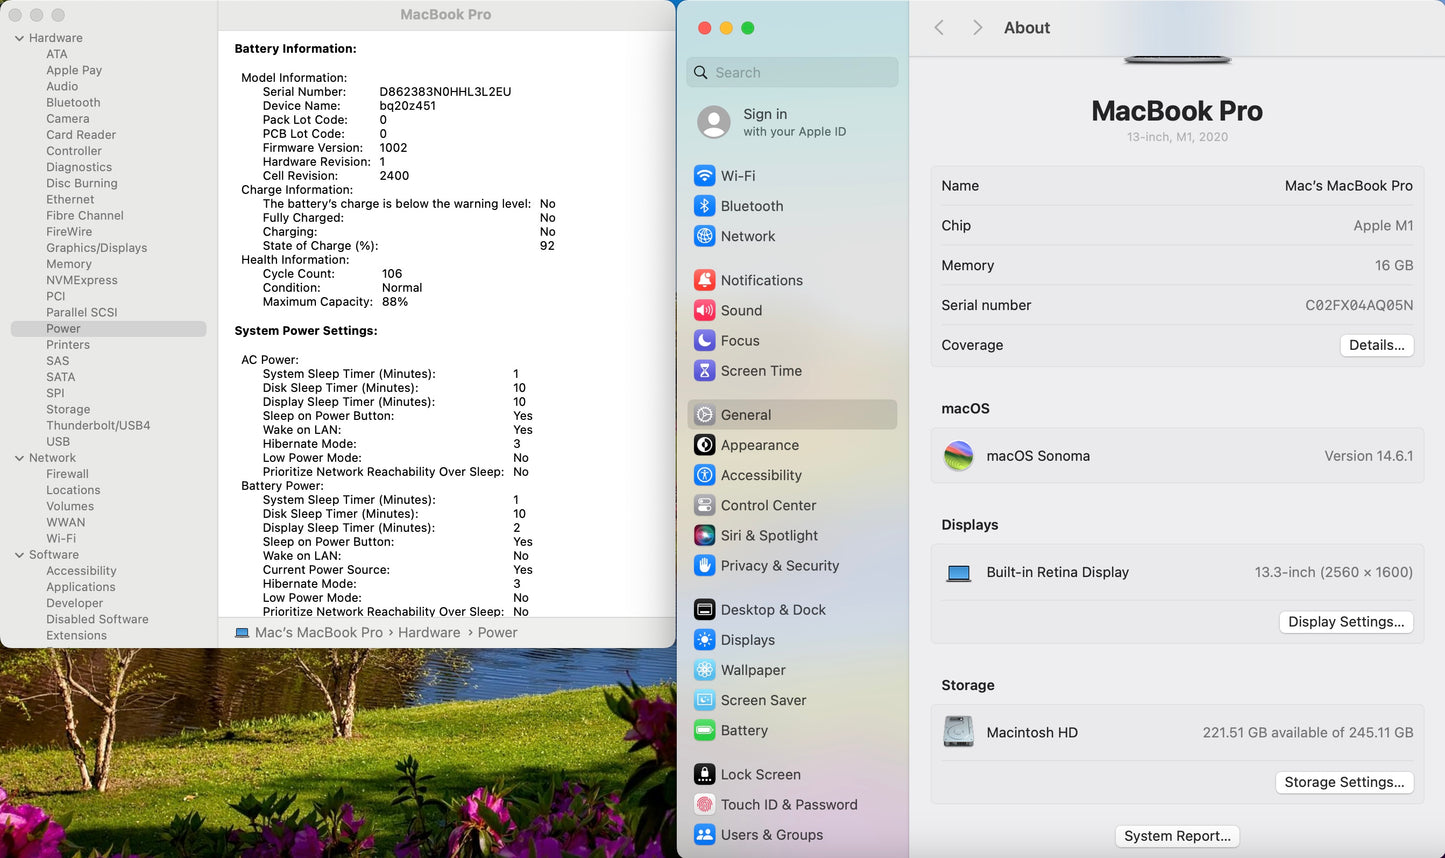The image size is (1445, 858).
Task: Click the System Report... button
Action: click(x=1177, y=836)
